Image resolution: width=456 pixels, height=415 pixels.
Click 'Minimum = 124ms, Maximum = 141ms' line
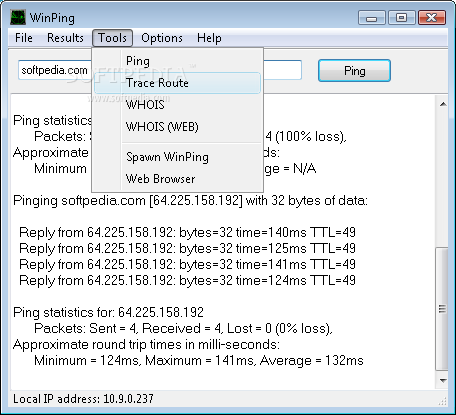[x=199, y=361]
